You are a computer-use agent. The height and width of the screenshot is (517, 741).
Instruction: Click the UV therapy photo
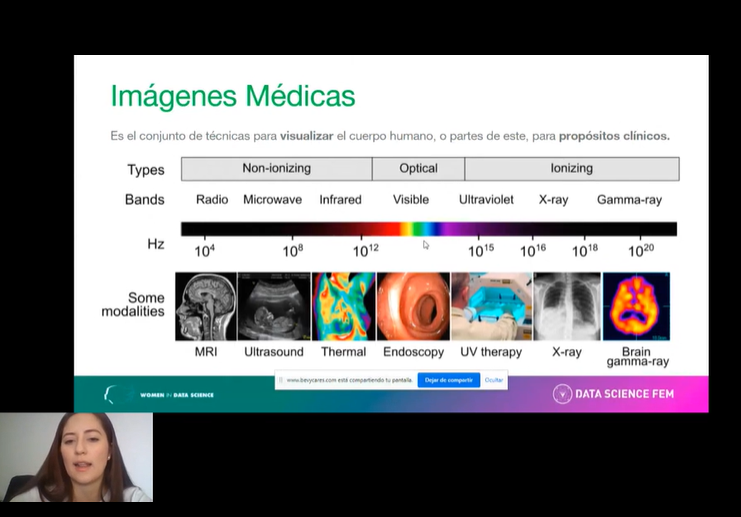[491, 306]
